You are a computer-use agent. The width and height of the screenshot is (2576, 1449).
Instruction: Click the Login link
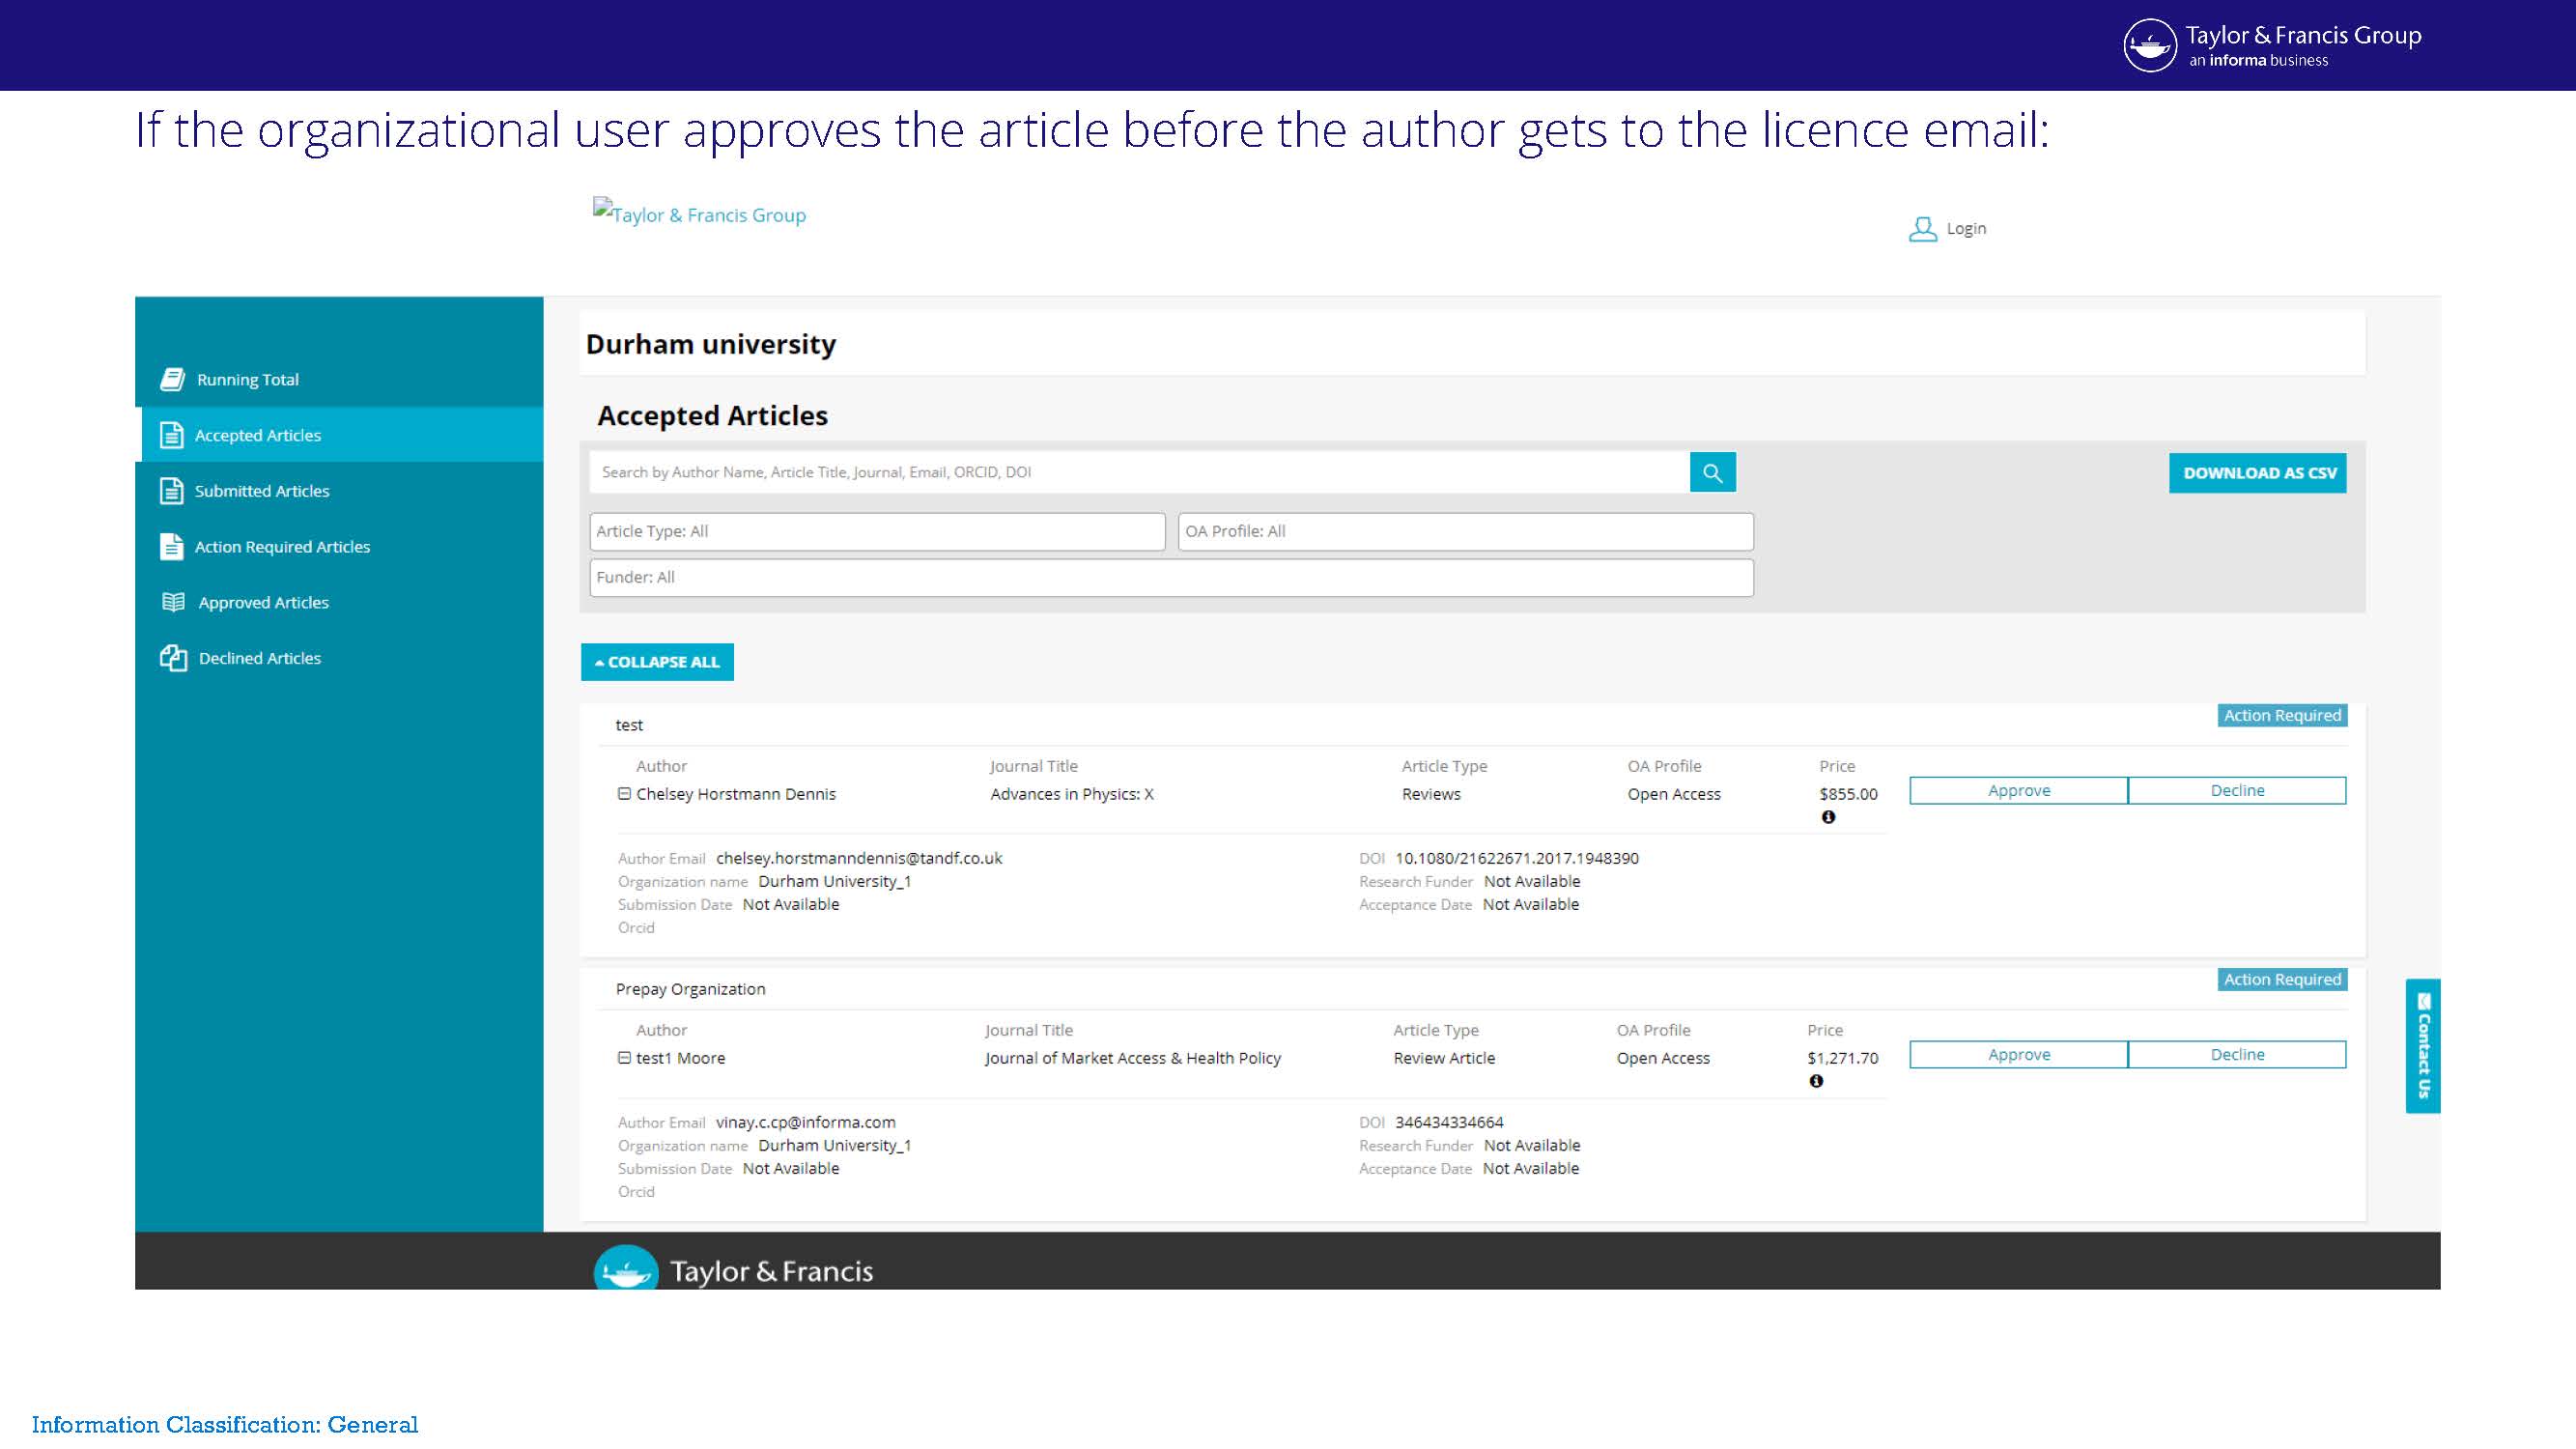[x=1966, y=229]
